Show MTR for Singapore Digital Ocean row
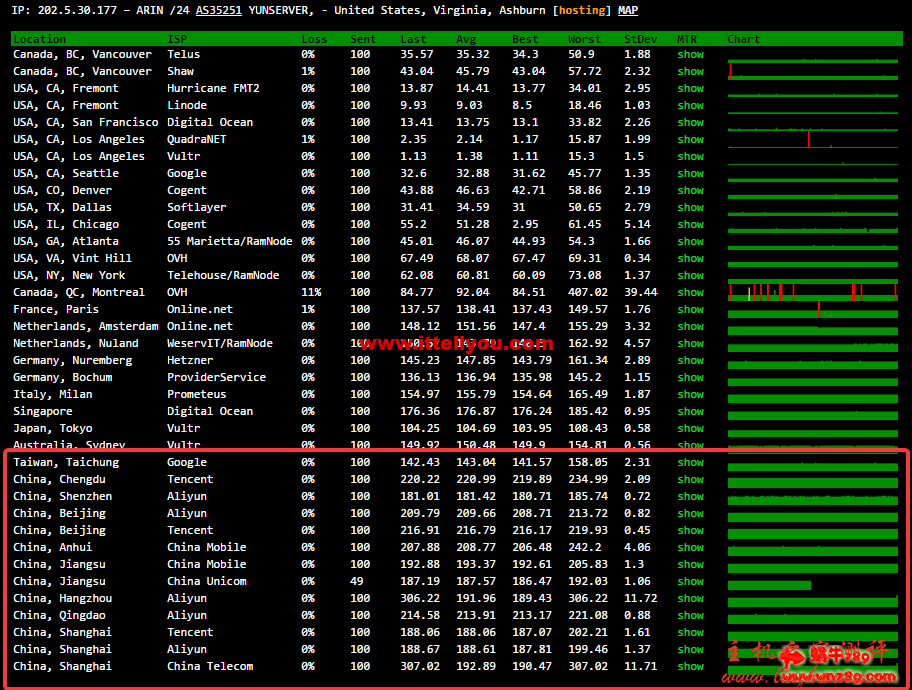Viewport: 912px width, 690px height. (690, 411)
